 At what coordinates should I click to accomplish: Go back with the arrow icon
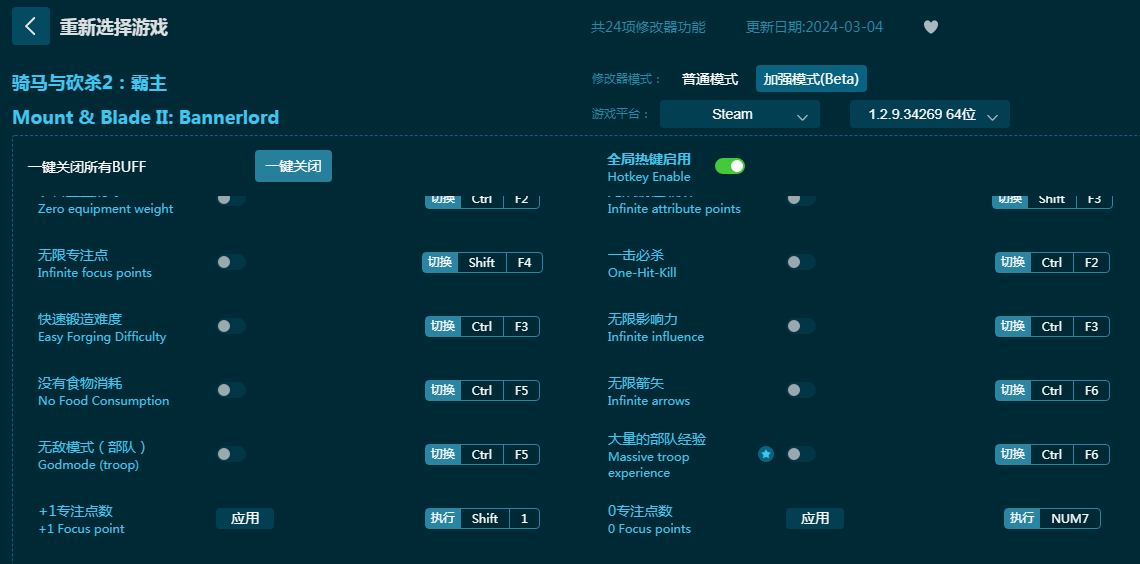[x=31, y=26]
